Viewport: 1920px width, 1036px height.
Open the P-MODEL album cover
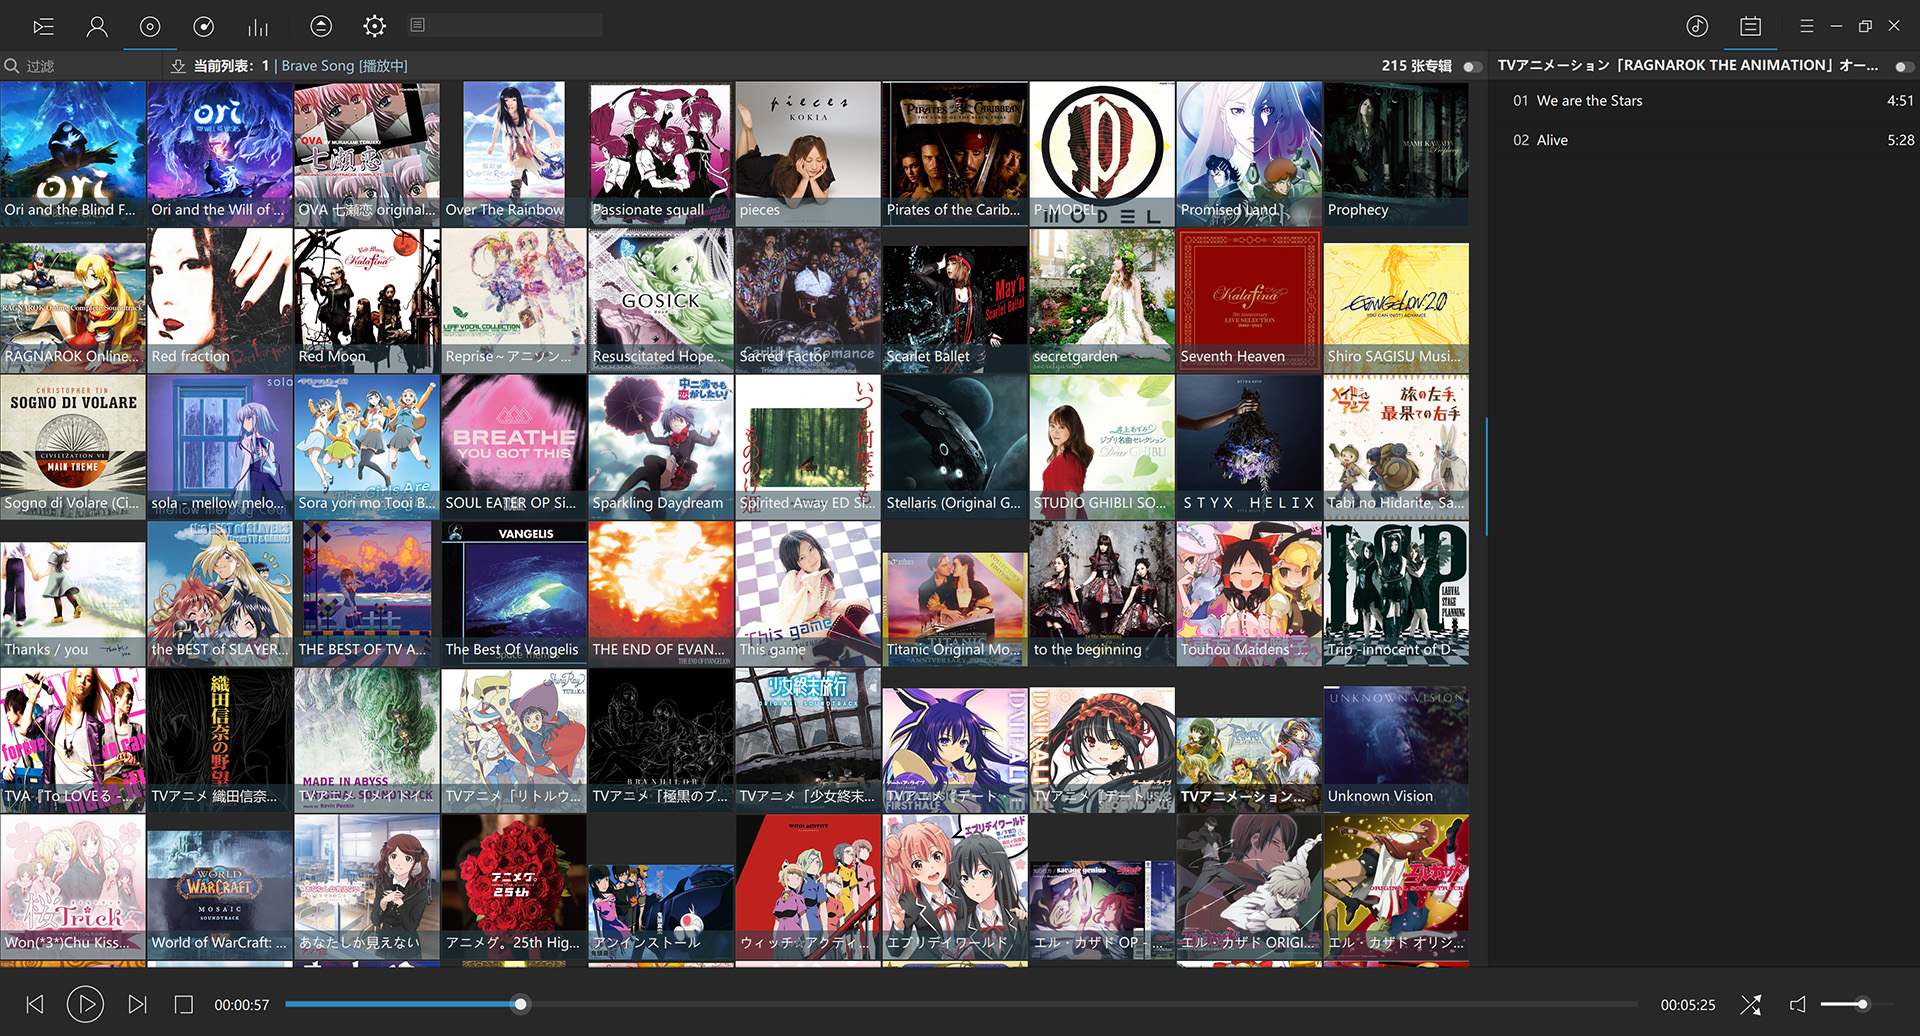1102,153
